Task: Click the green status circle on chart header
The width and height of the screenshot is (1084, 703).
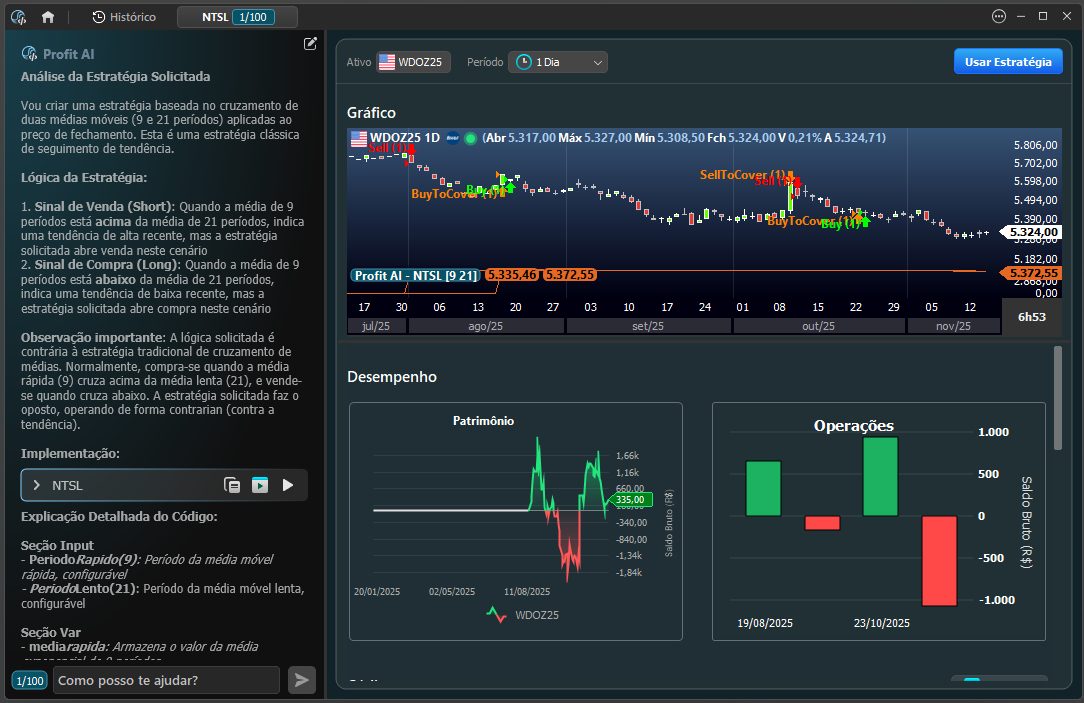Action: click(470, 138)
